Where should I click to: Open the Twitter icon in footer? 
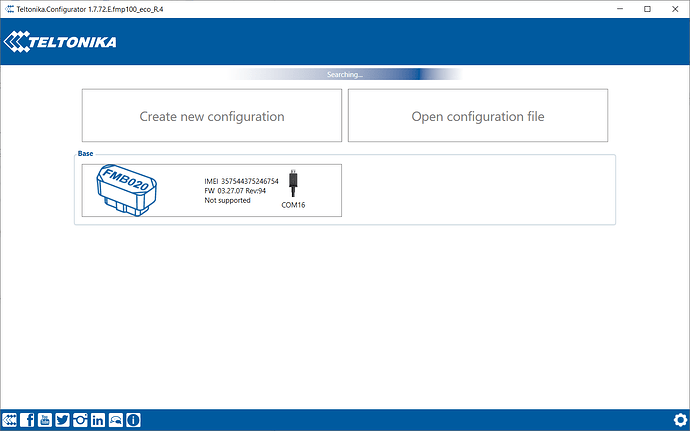pyautogui.click(x=62, y=420)
